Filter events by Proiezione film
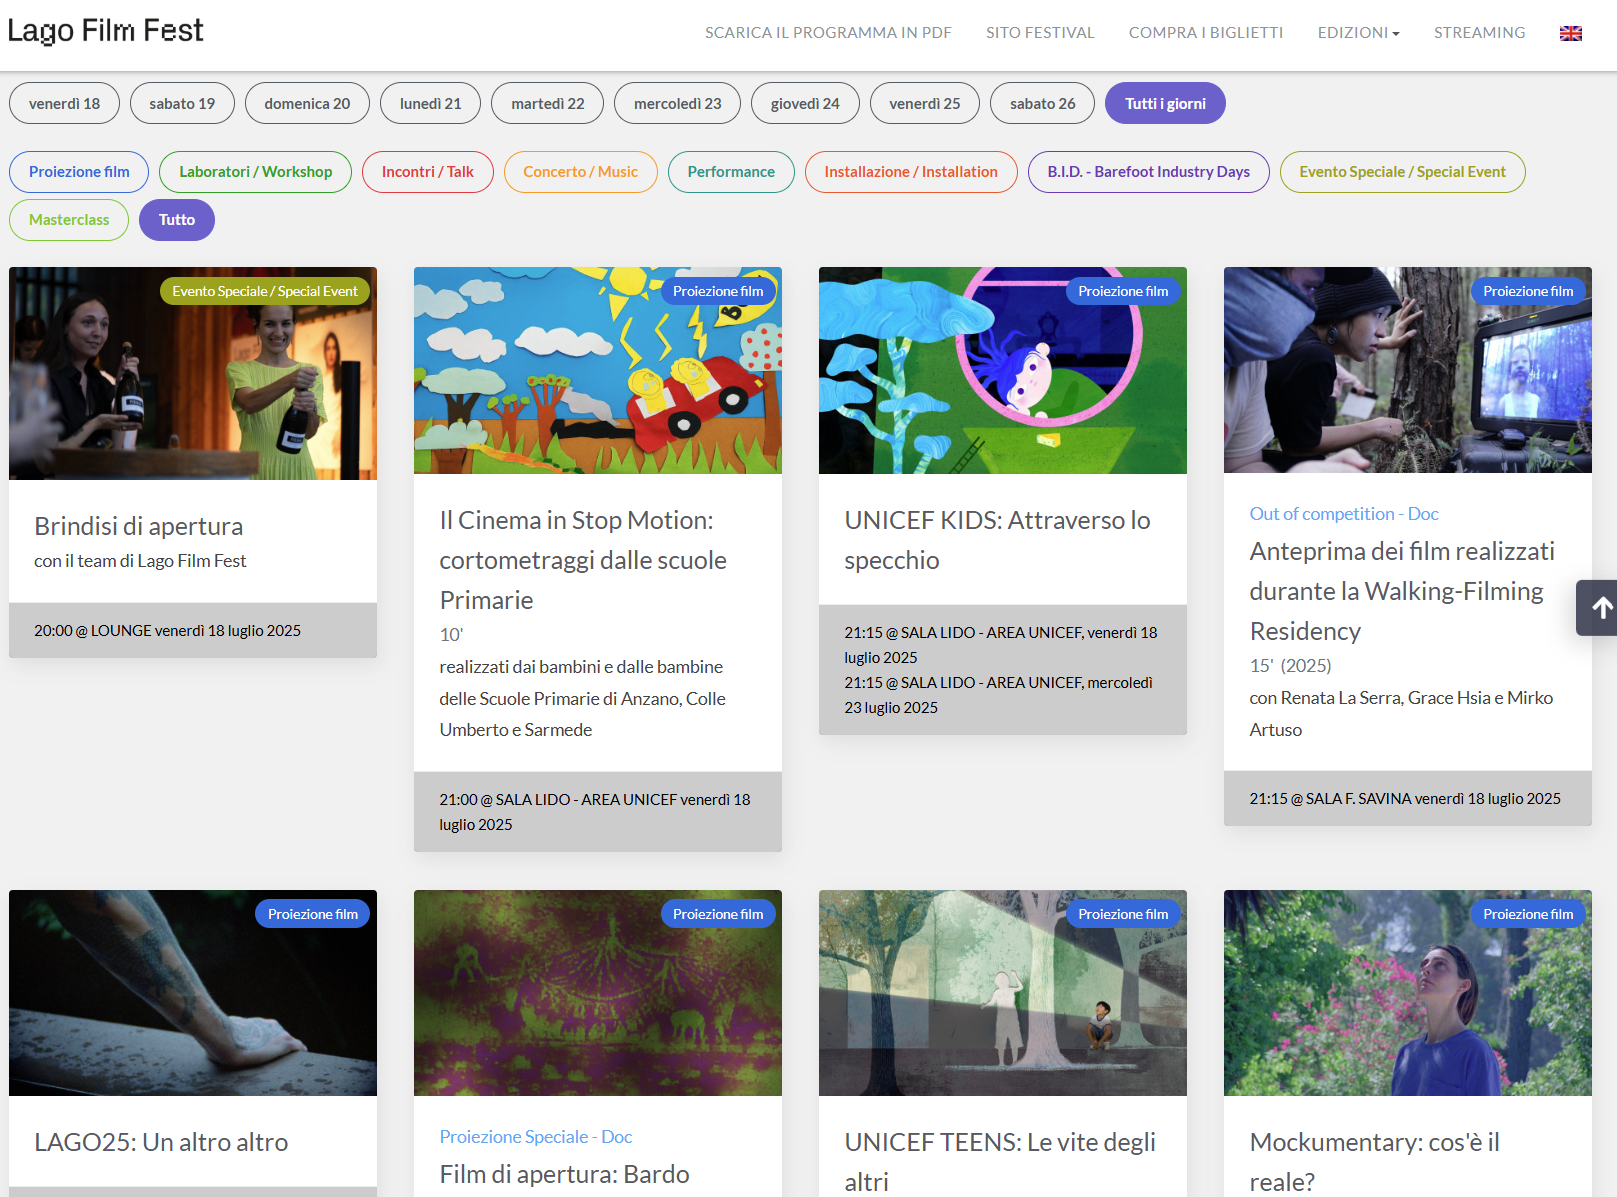The height and width of the screenshot is (1197, 1617). pyautogui.click(x=79, y=172)
